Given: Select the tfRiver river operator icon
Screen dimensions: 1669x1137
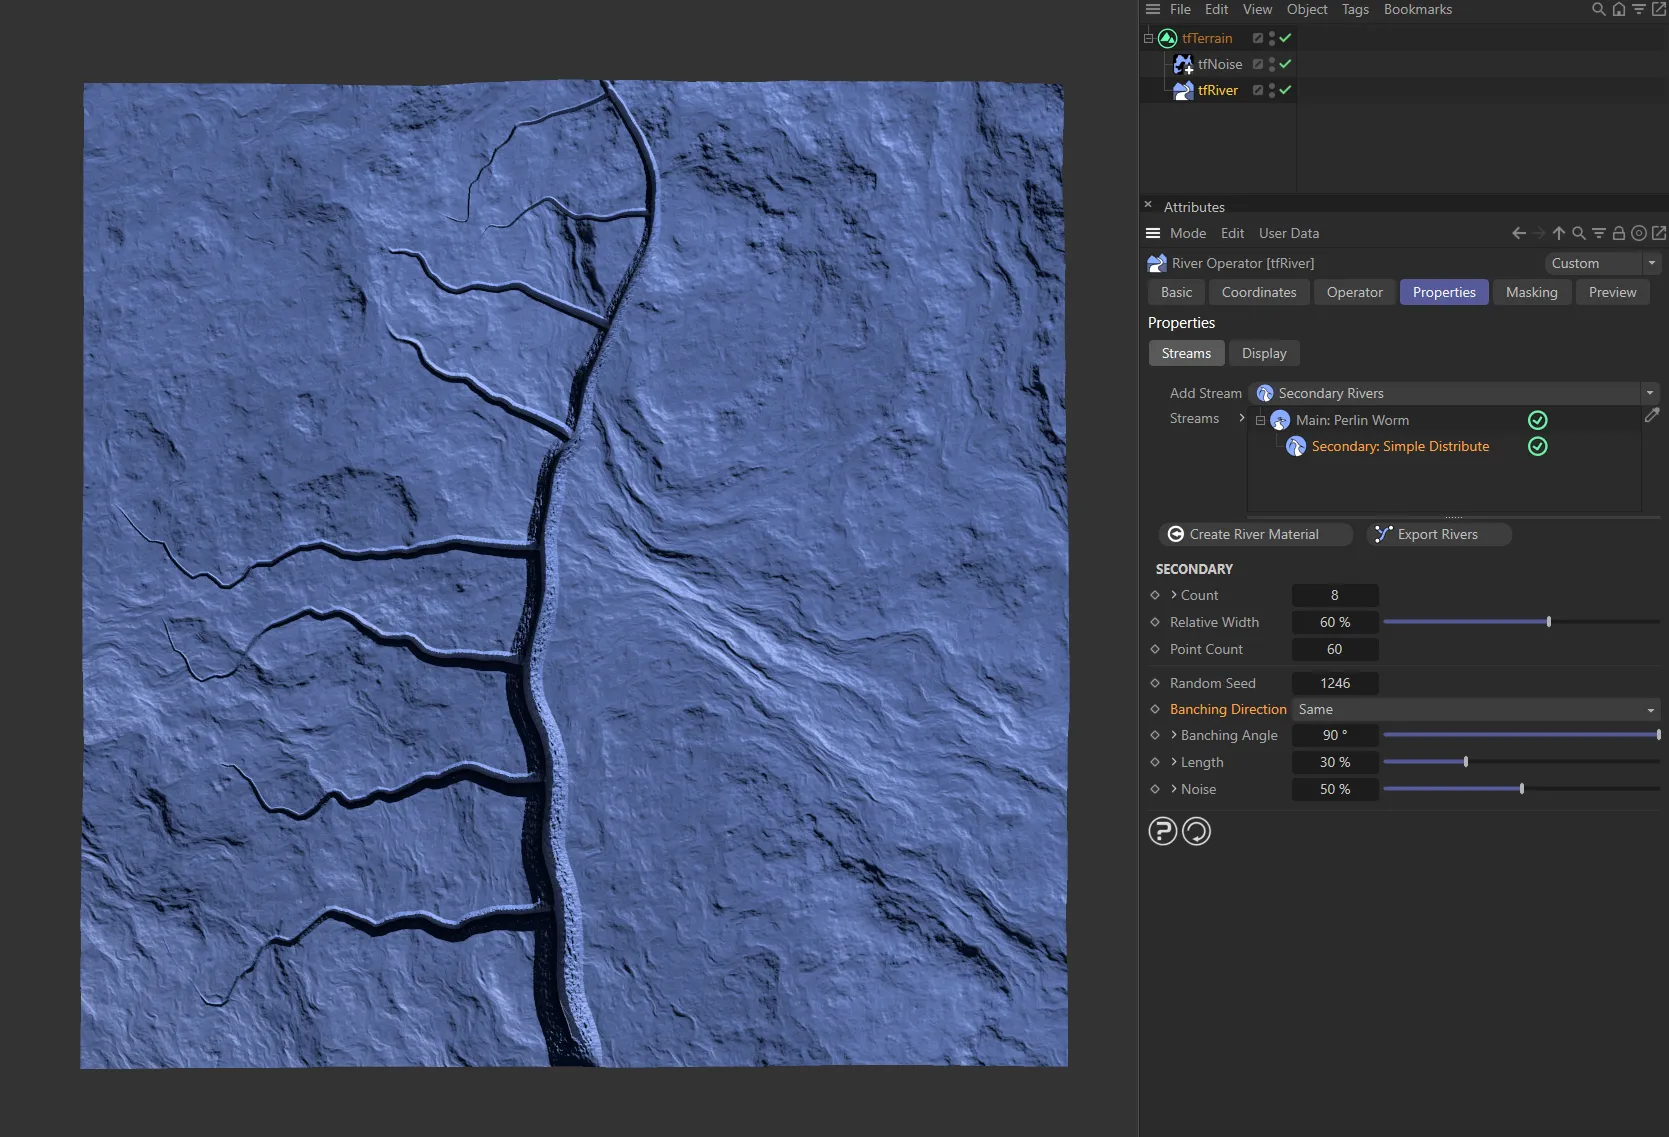Looking at the screenshot, I should coord(1181,90).
